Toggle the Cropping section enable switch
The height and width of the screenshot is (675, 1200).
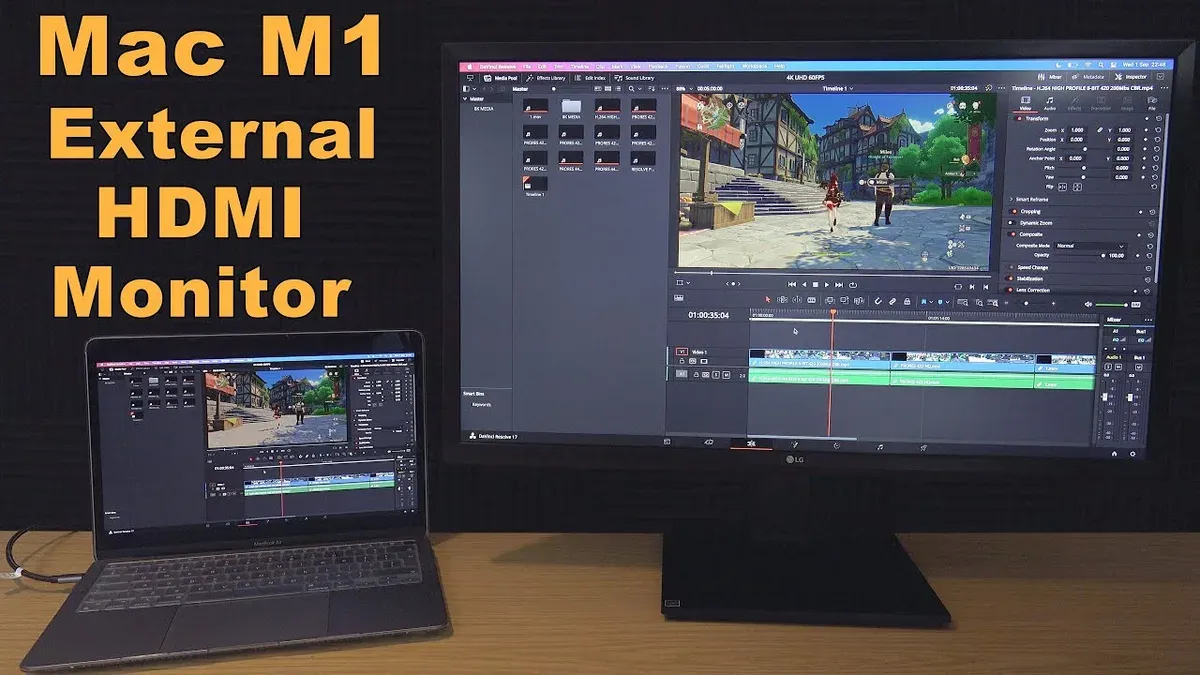pyautogui.click(x=1013, y=211)
